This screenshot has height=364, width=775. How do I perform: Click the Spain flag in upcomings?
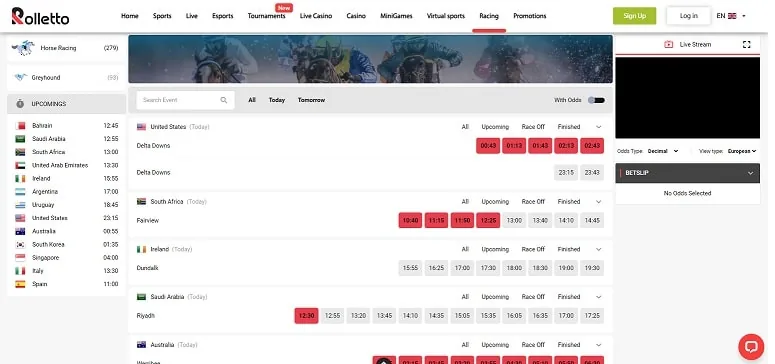pos(20,284)
